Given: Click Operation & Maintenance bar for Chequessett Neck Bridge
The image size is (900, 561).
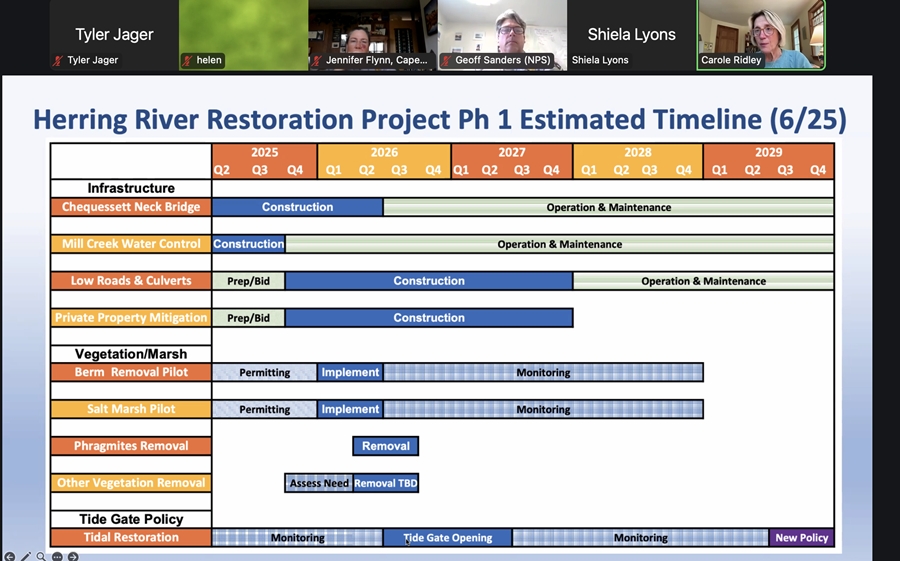Looking at the screenshot, I should coord(608,207).
